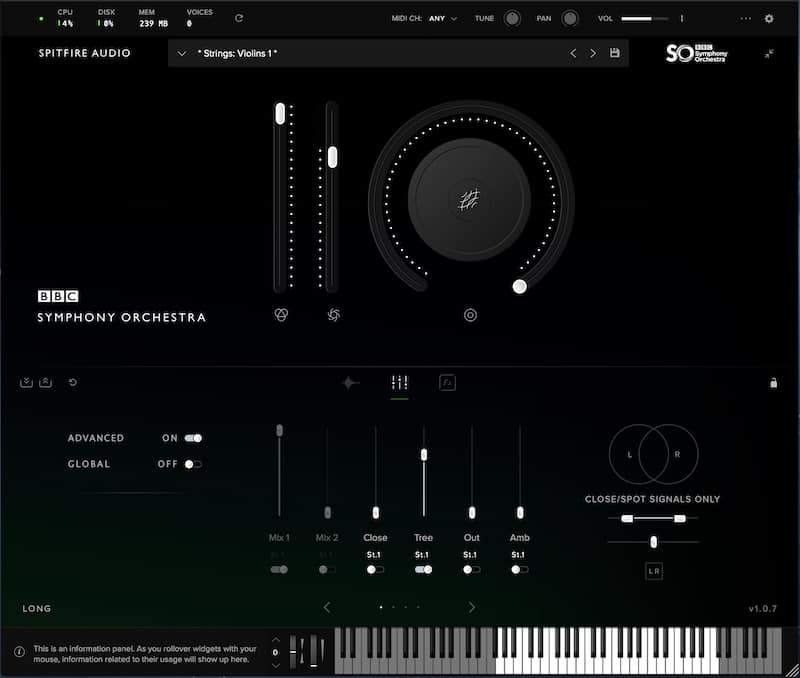Click the upload preset icon
The height and width of the screenshot is (678, 800).
click(x=45, y=381)
